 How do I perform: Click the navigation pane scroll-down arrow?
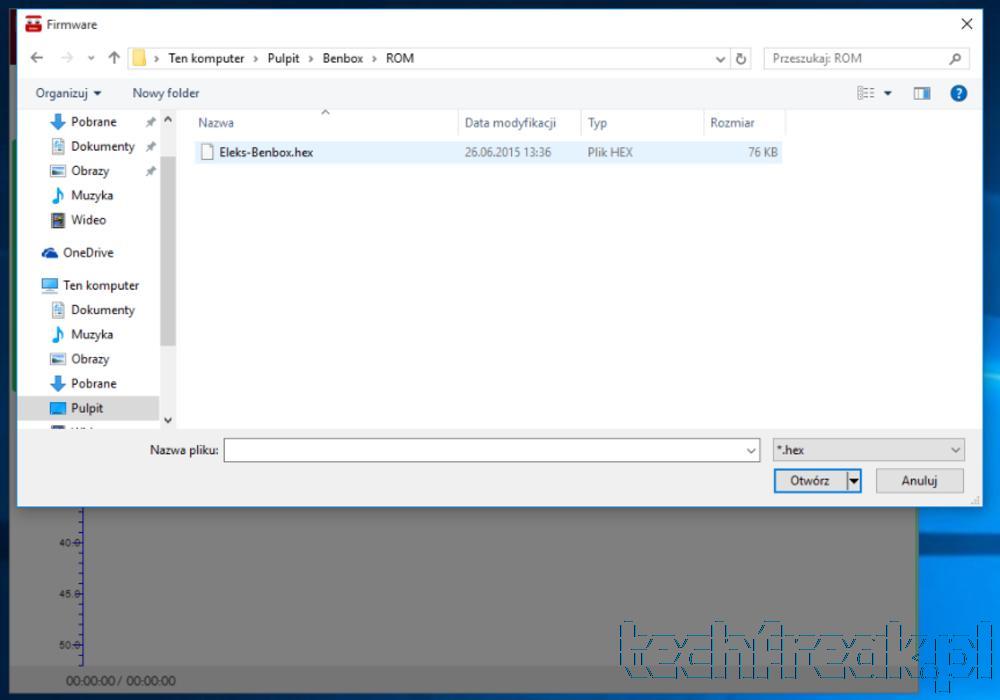click(168, 420)
